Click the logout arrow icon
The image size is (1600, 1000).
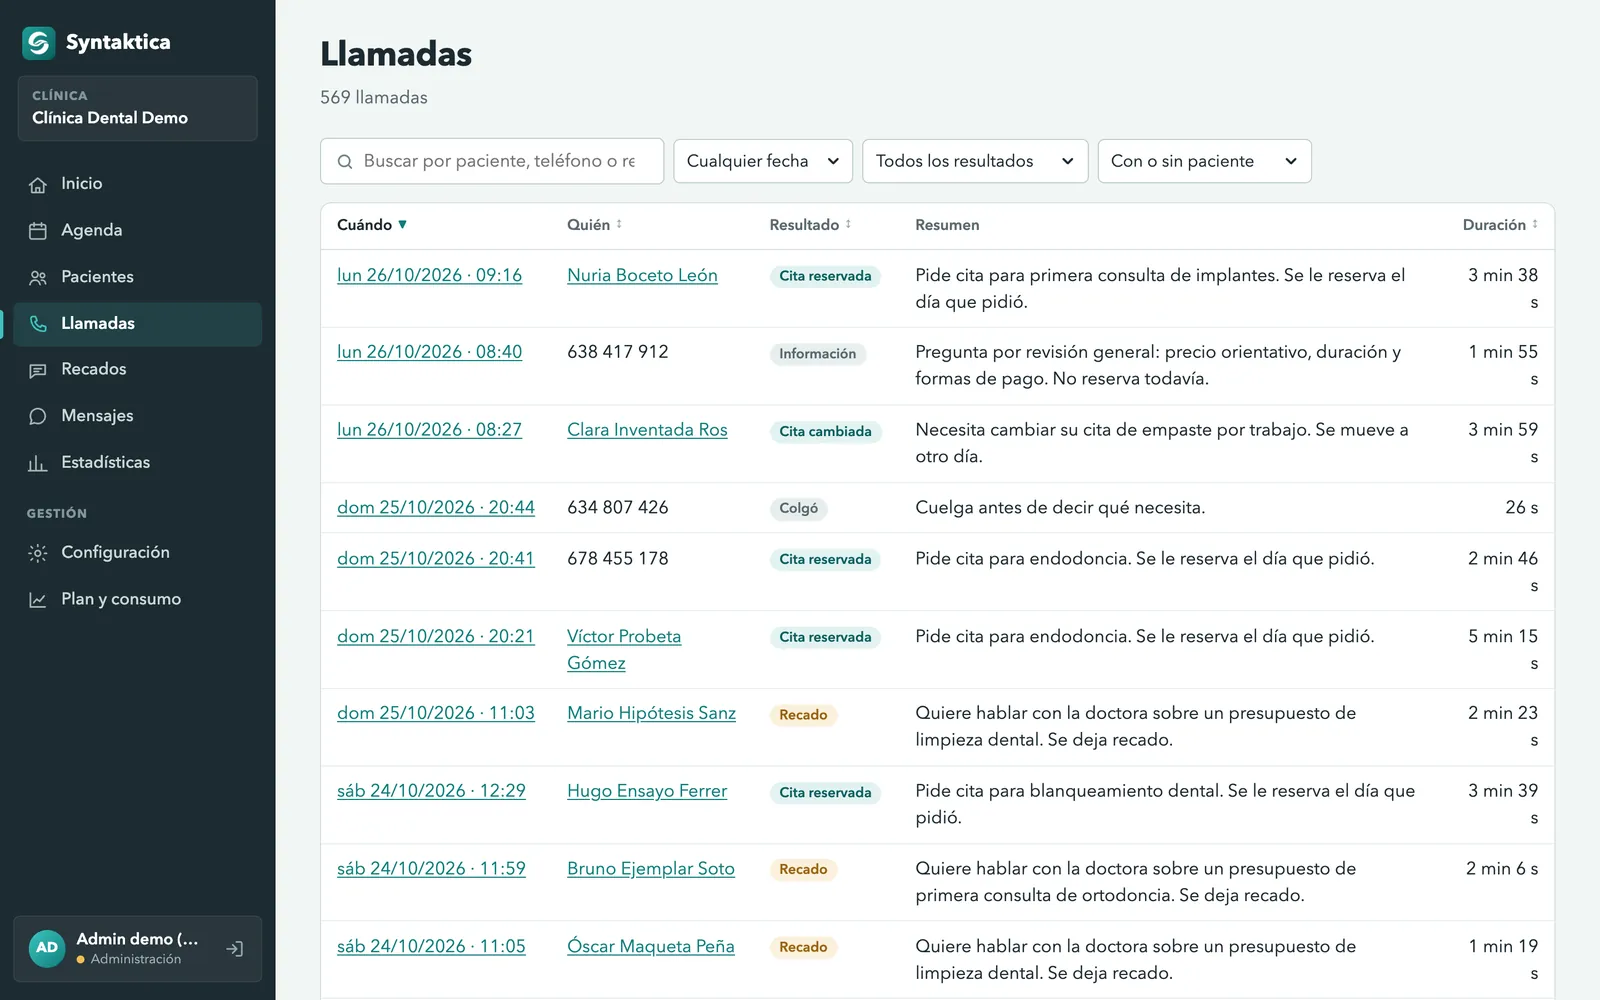point(235,949)
